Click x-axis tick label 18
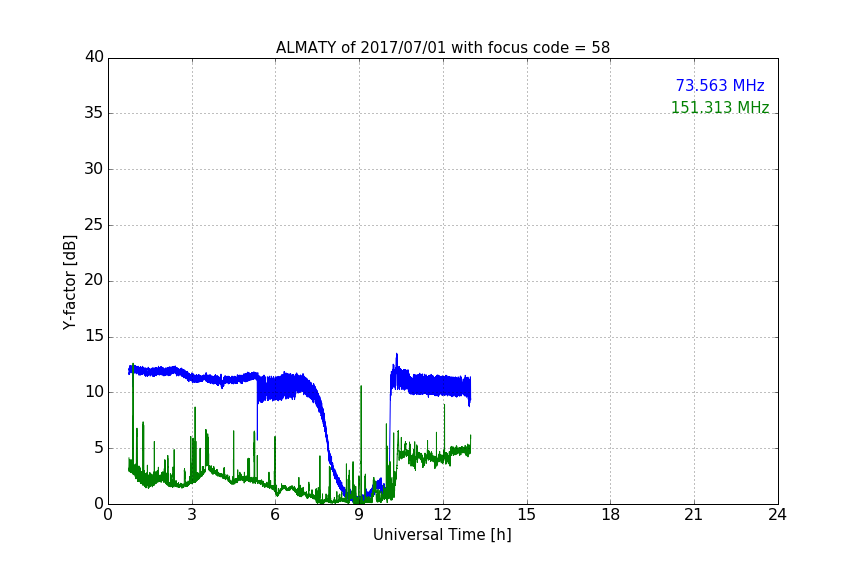The image size is (864, 576). pos(611,515)
